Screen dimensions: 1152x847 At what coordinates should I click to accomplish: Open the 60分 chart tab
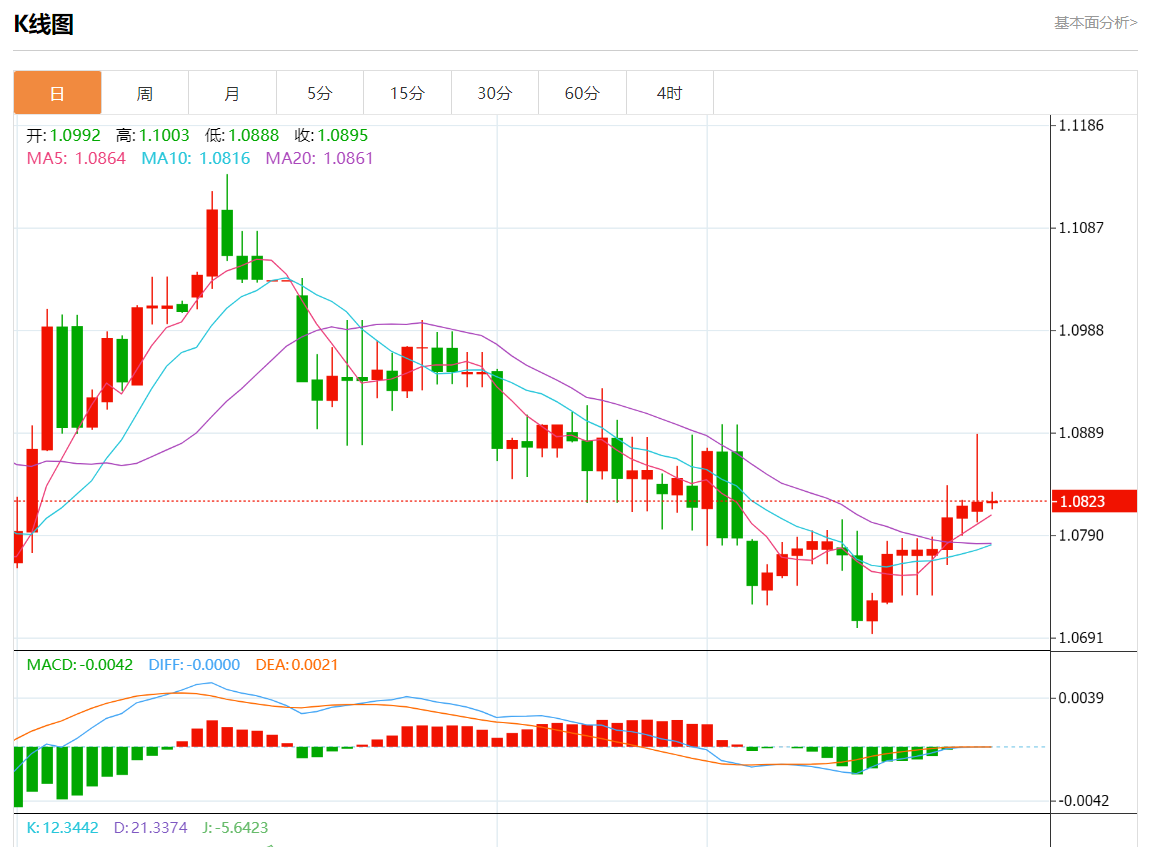tap(582, 93)
